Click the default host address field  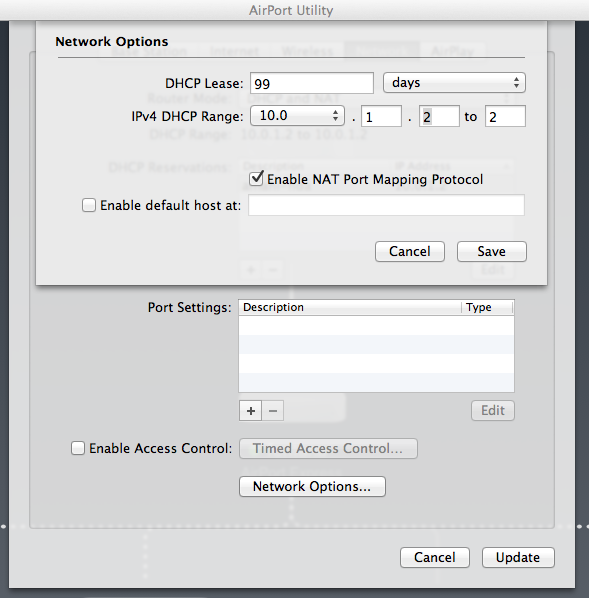[386, 205]
